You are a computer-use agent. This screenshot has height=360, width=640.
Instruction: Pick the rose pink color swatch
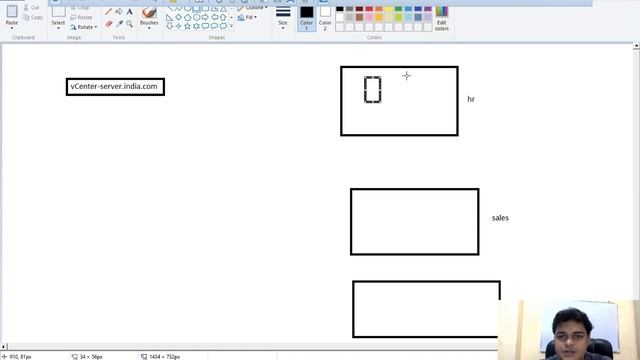pyautogui.click(x=369, y=18)
